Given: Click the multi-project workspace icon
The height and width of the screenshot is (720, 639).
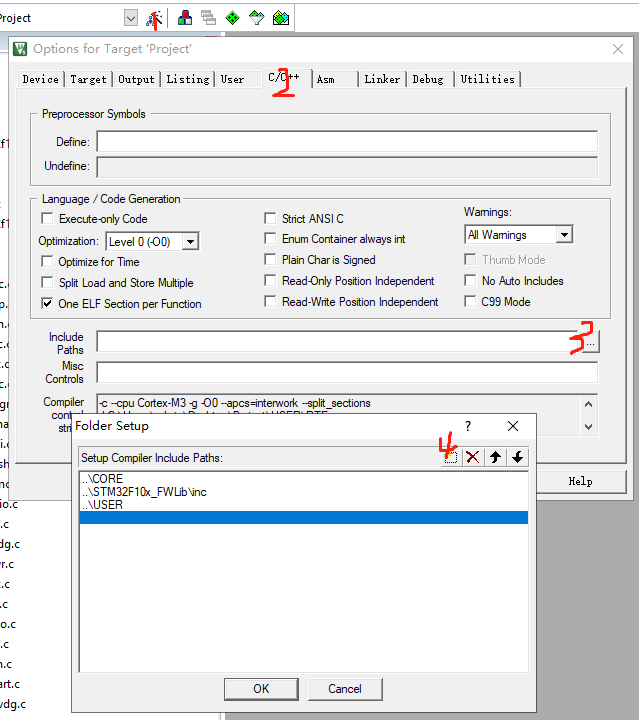Looking at the screenshot, I should 208,18.
